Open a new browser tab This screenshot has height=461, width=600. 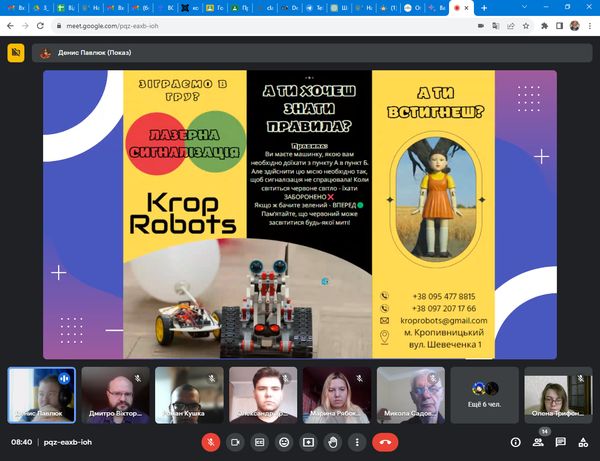tap(484, 8)
